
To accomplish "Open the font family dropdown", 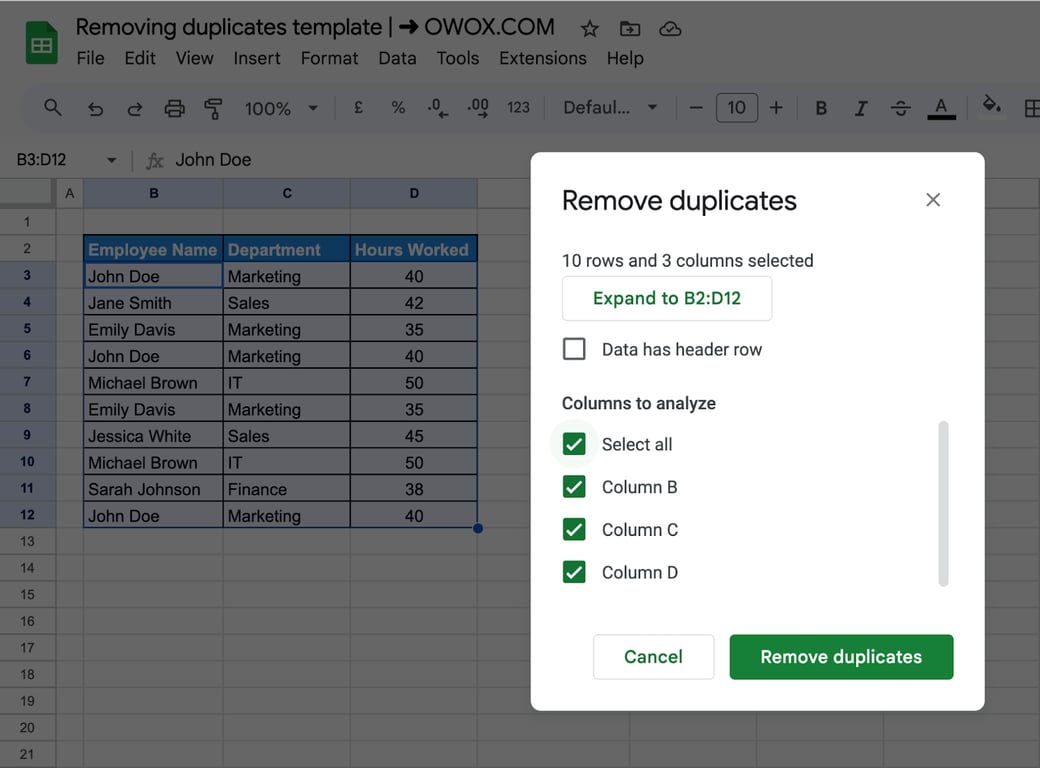I will pos(610,107).
